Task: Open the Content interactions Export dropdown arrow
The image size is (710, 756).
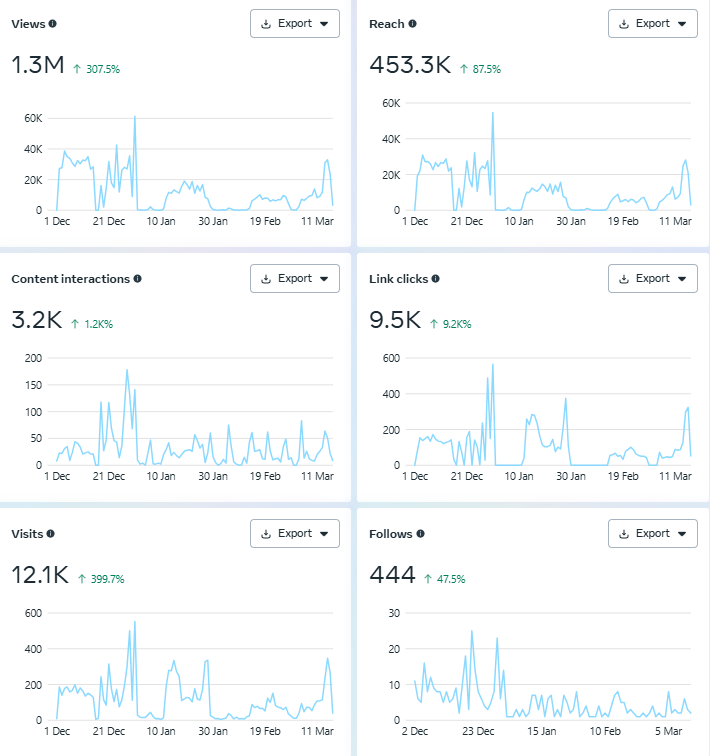Action: (x=324, y=279)
